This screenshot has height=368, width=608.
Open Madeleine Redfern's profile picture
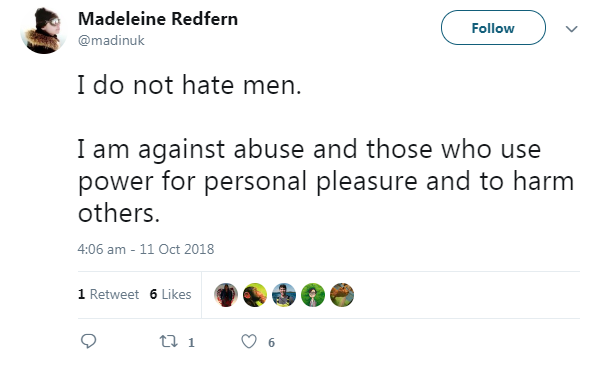[43, 31]
